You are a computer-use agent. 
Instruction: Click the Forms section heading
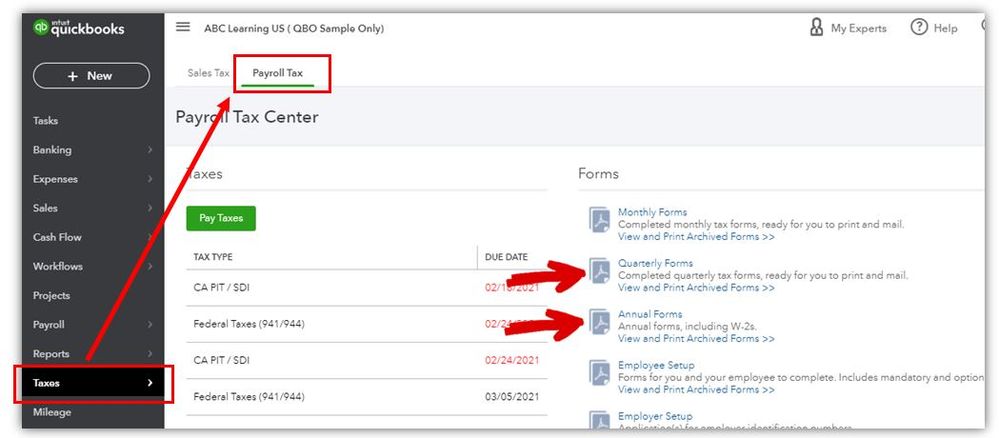tap(598, 173)
